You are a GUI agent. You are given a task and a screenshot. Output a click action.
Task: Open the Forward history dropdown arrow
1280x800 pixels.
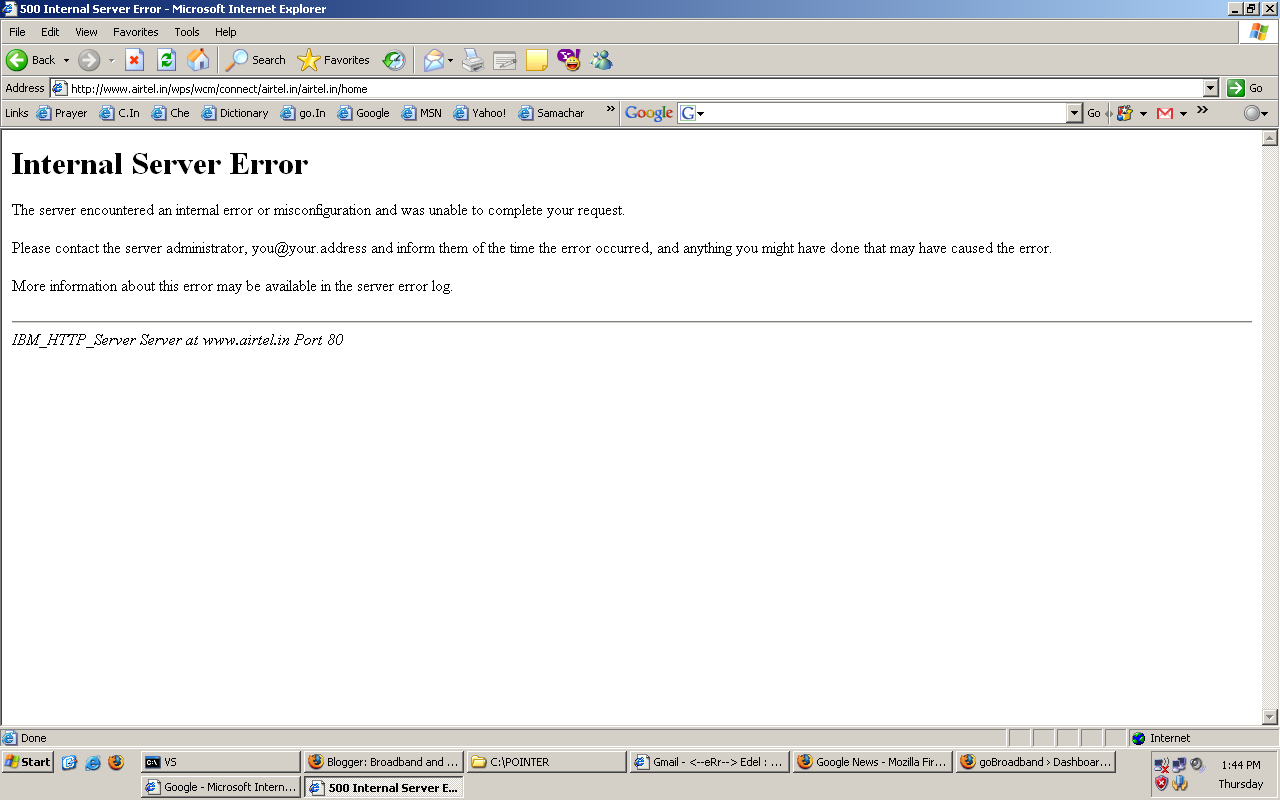tap(111, 60)
